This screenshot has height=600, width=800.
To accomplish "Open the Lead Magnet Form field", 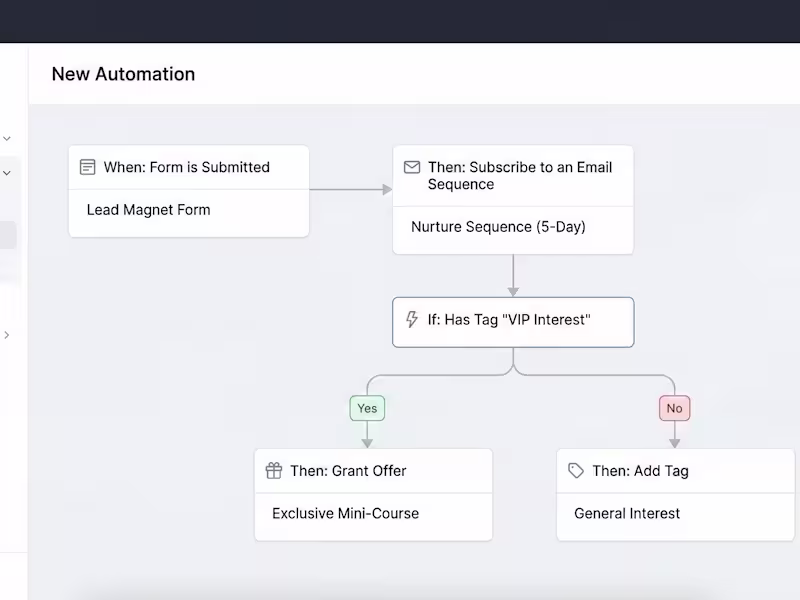I will coord(149,210).
